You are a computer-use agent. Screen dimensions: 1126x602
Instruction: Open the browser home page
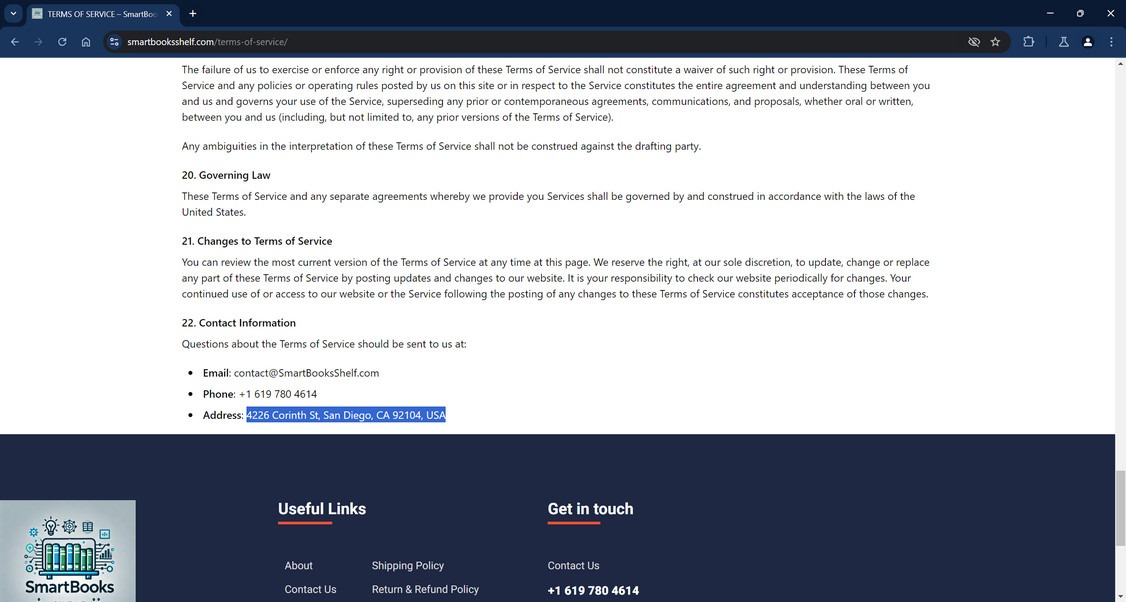pyautogui.click(x=85, y=42)
